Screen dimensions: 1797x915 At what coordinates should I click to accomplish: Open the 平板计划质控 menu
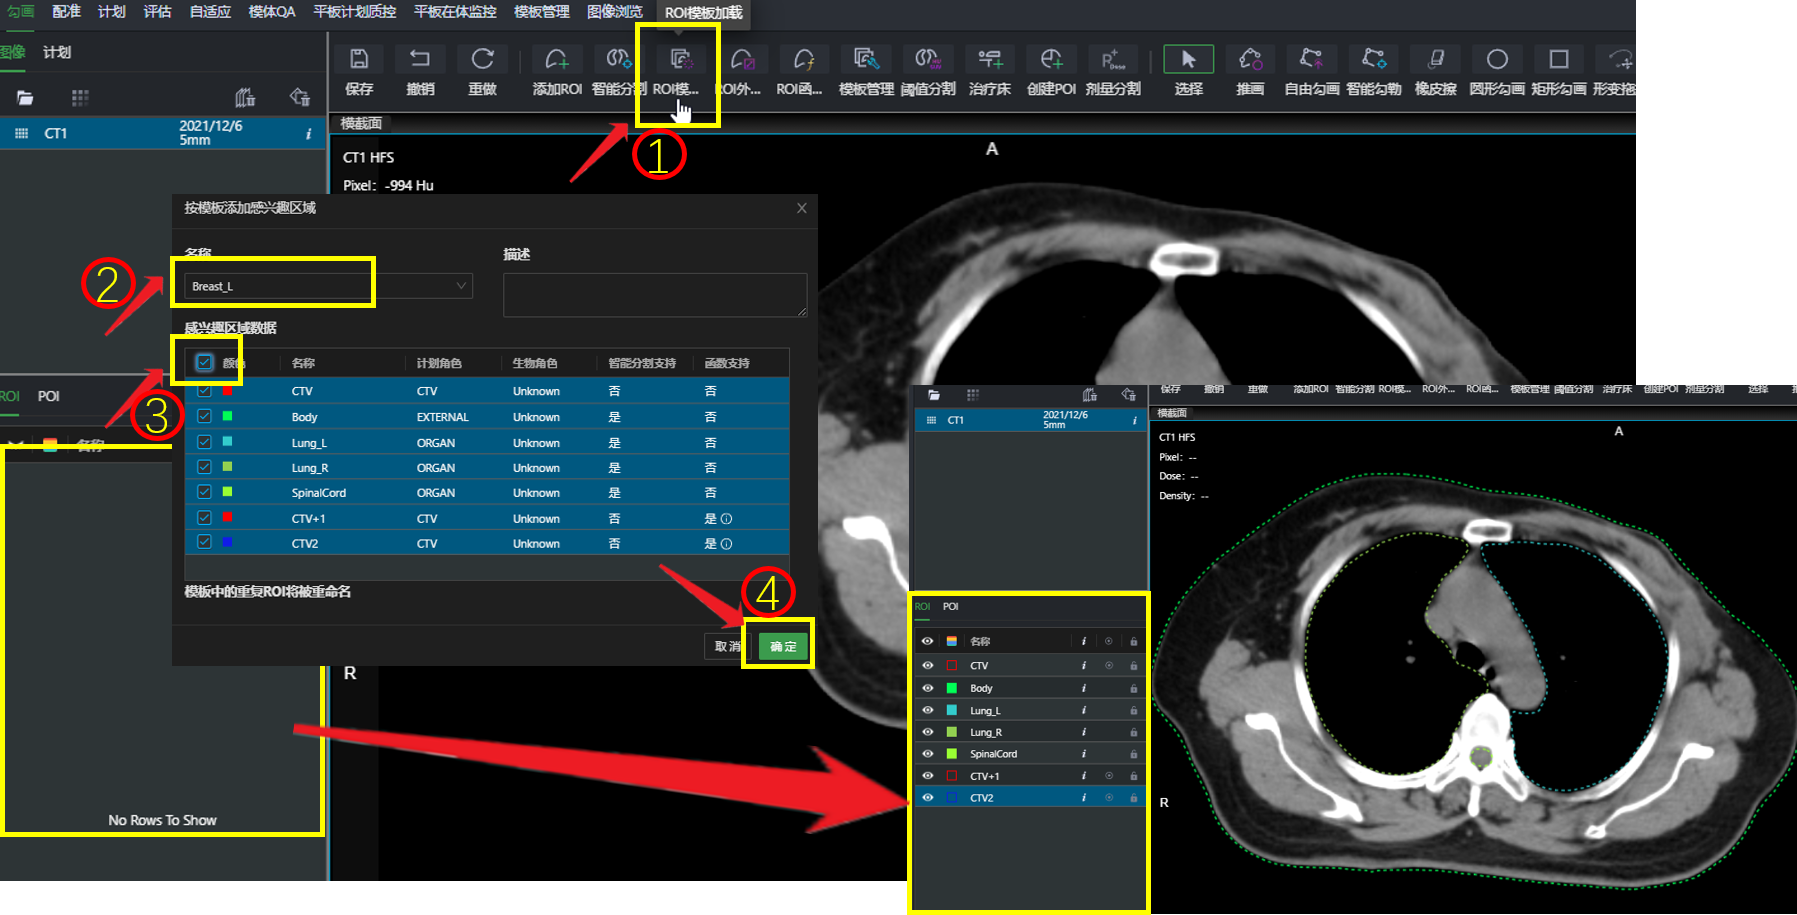point(354,11)
